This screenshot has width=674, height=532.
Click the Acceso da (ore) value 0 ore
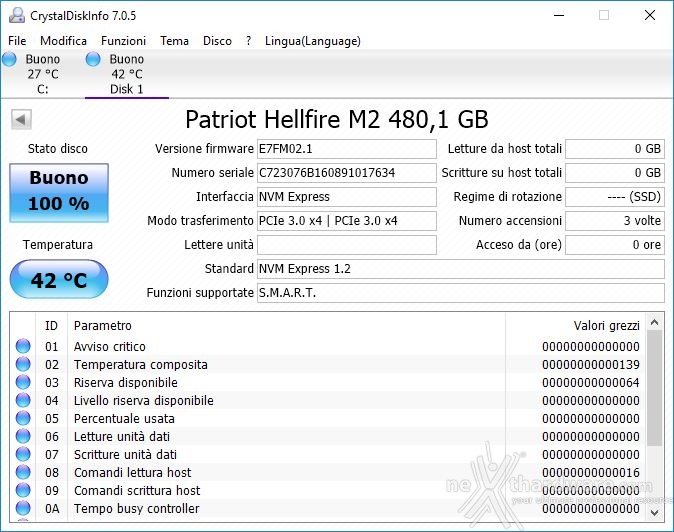(615, 245)
